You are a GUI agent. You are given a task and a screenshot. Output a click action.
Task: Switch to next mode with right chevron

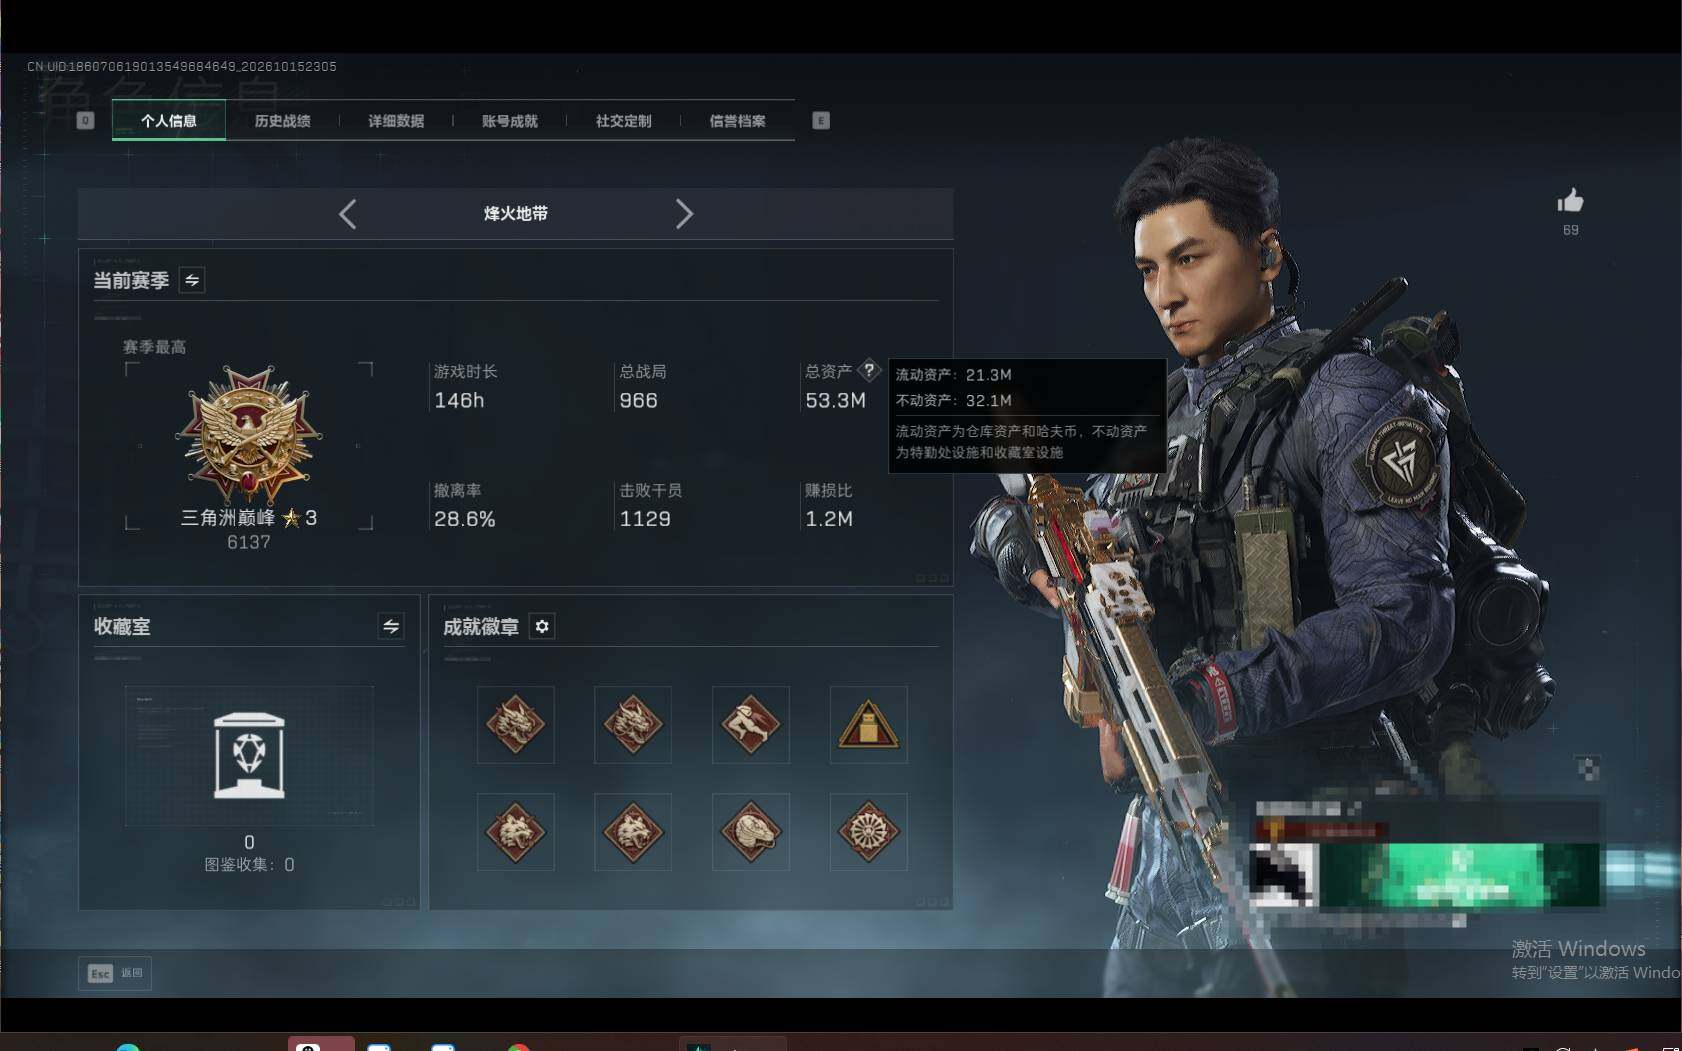click(x=684, y=214)
